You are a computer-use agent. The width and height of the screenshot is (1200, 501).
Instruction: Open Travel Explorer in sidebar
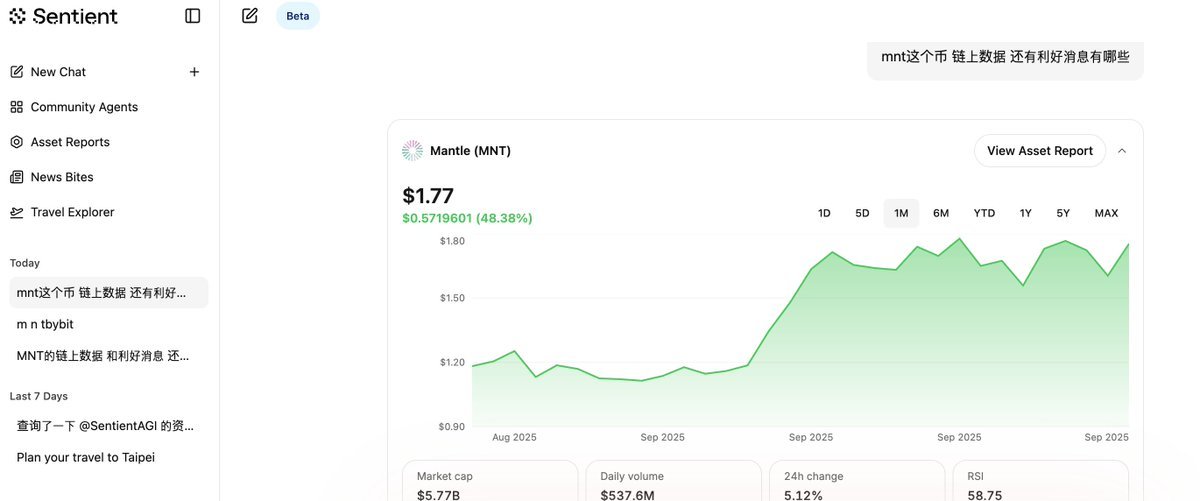[72, 212]
